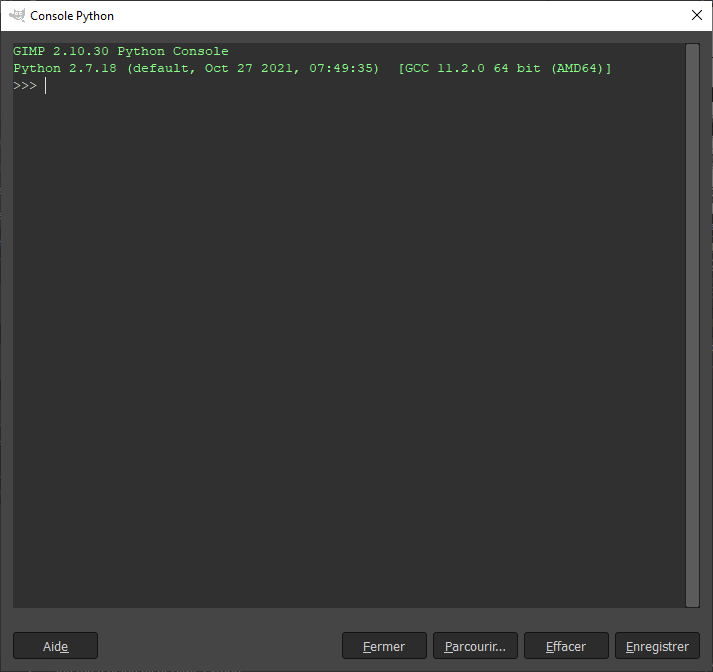Click the 'Python 2.7.18' version text

pos(65,69)
